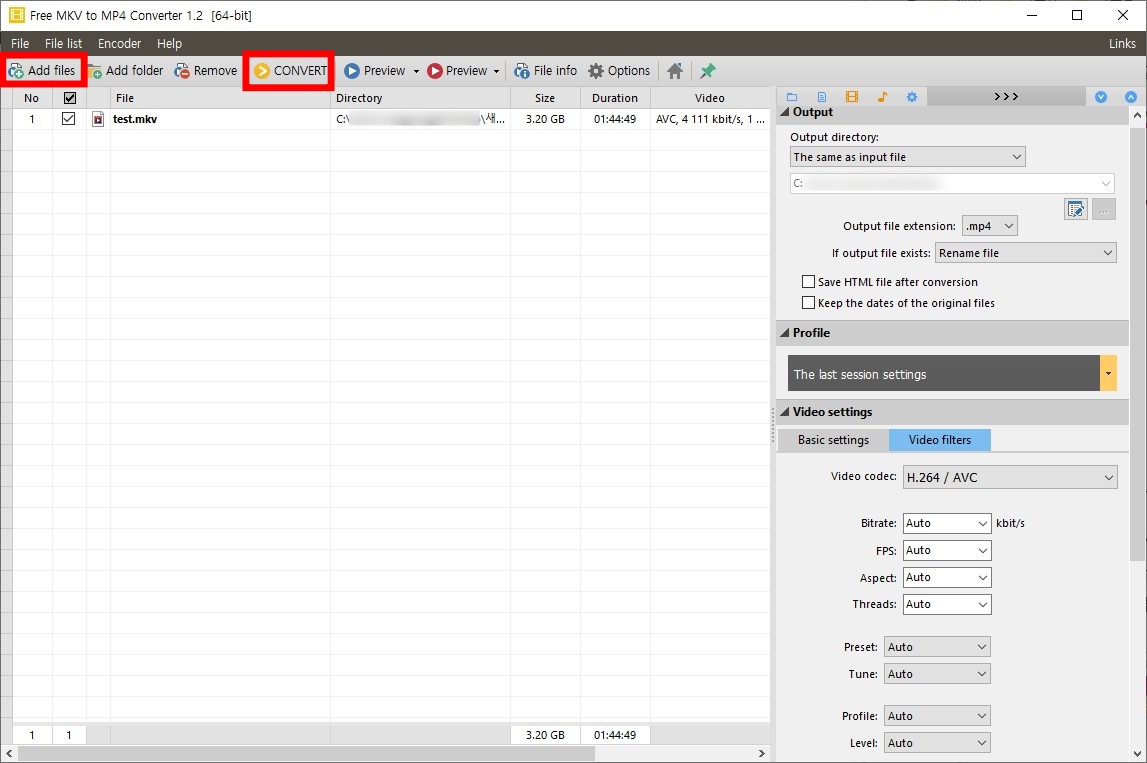Image resolution: width=1147 pixels, height=763 pixels.
Task: Sort list by the Duration column header
Action: (x=614, y=98)
